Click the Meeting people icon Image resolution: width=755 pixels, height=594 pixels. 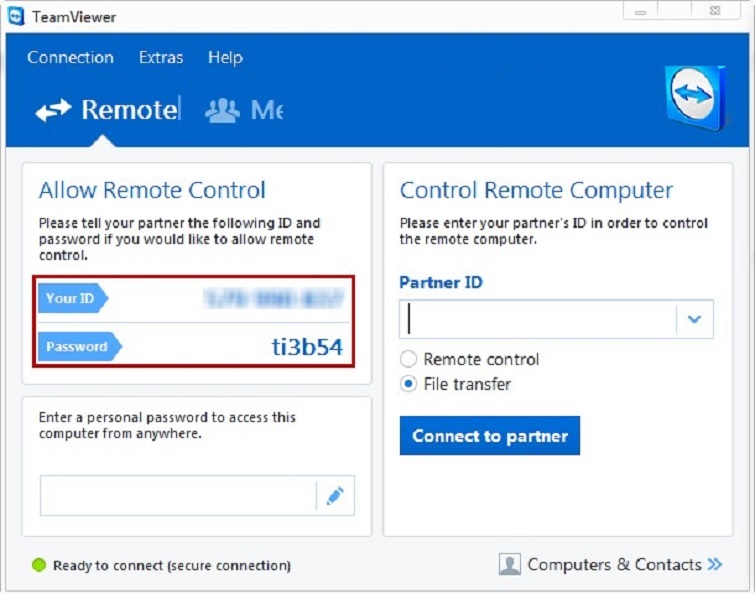(222, 110)
